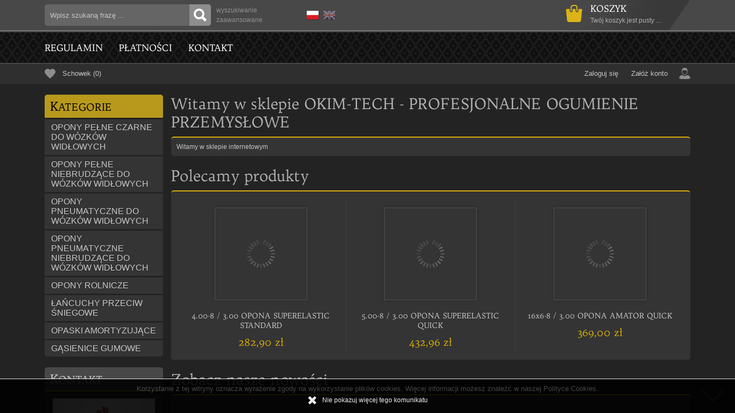Screen dimensions: 735x413
Task: Click the magnifying glass search button
Action: (200, 15)
